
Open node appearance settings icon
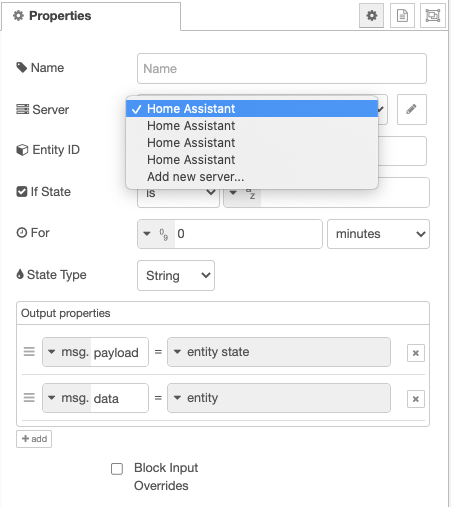coord(433,15)
